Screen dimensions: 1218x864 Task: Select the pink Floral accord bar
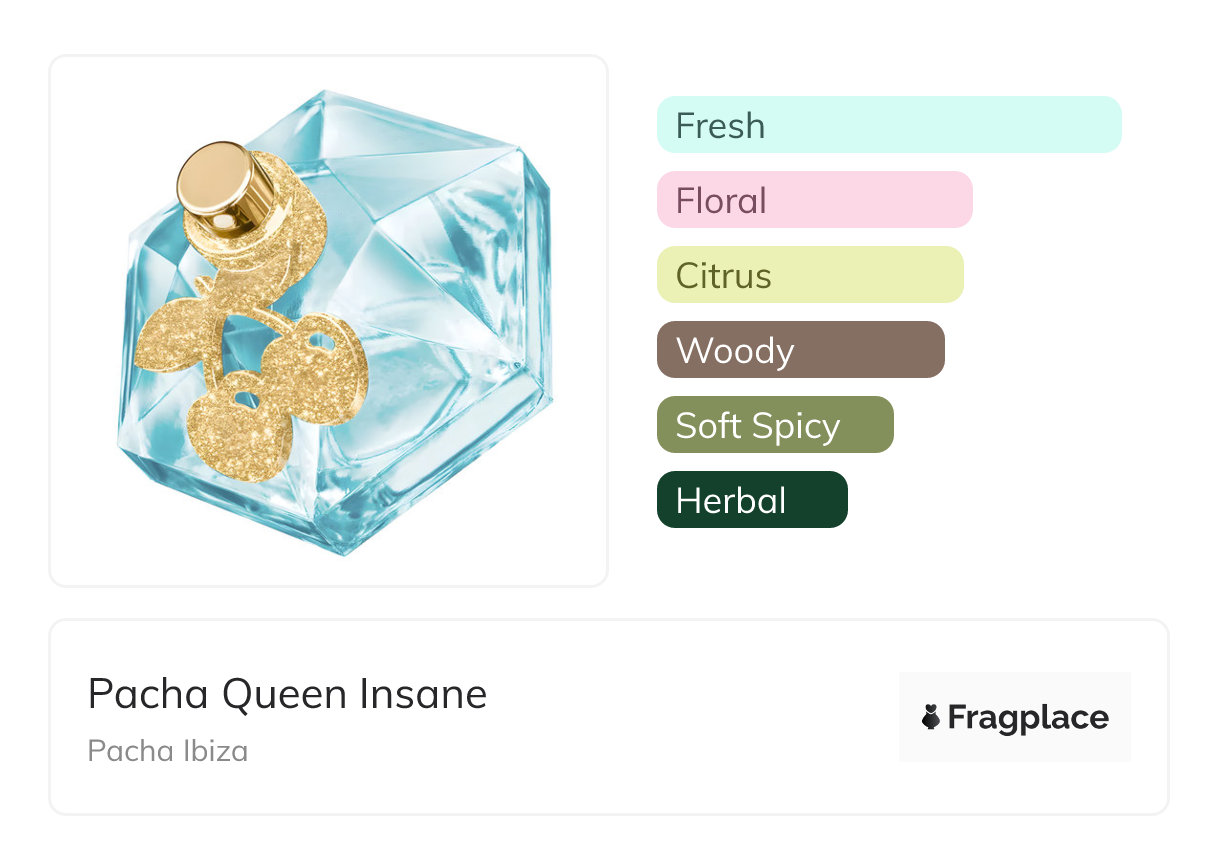pos(814,200)
